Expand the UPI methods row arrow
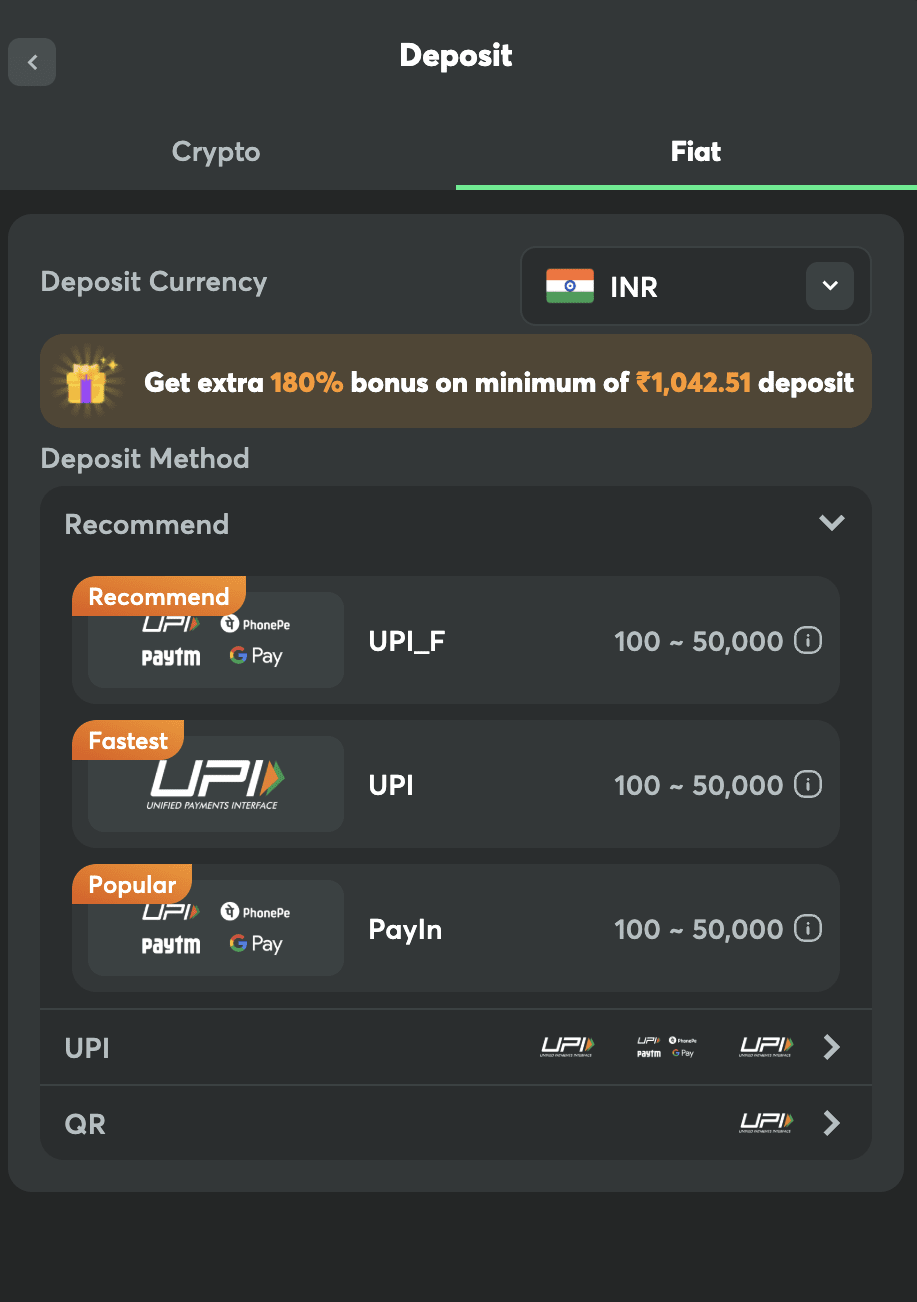The width and height of the screenshot is (917, 1302). click(x=831, y=1047)
